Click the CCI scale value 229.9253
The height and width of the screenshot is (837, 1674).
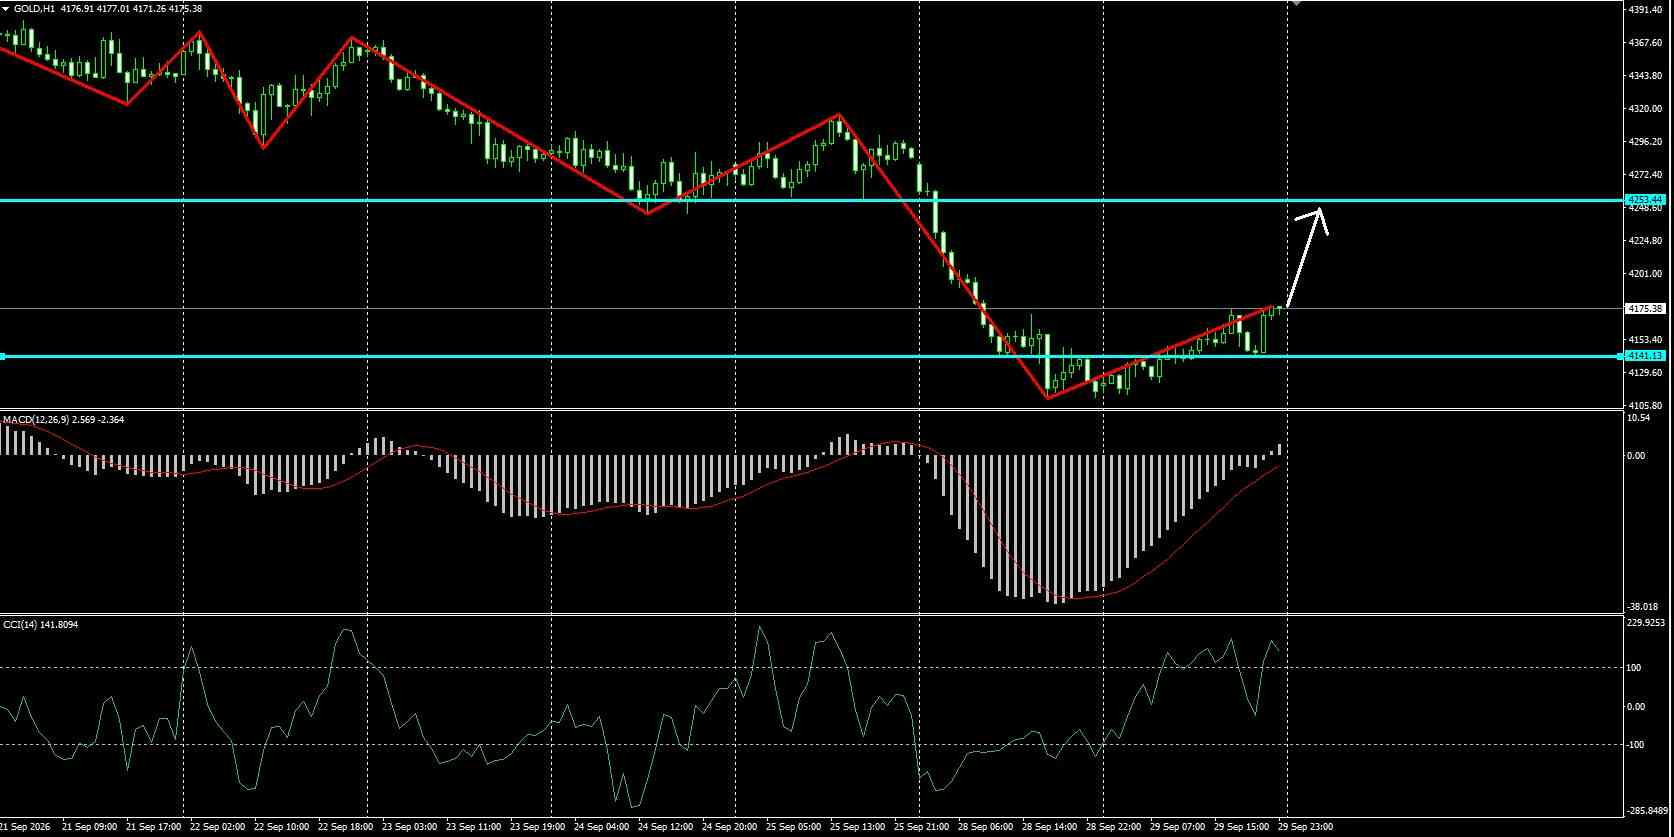coord(1647,623)
